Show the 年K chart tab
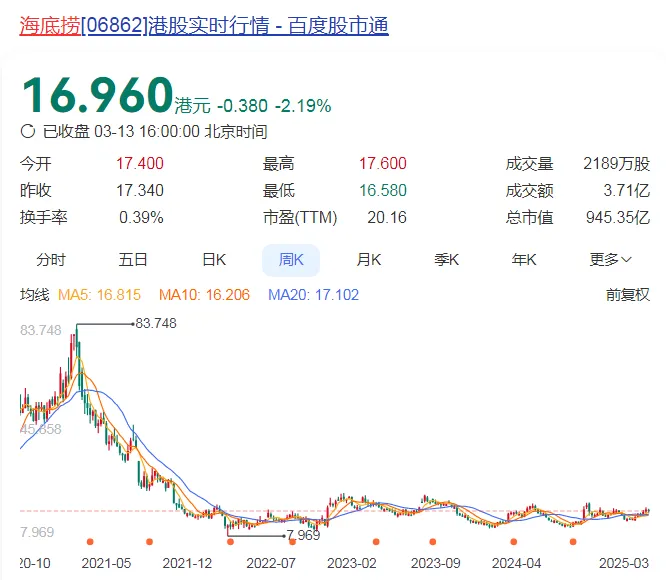The height and width of the screenshot is (580, 666). pyautogui.click(x=524, y=259)
